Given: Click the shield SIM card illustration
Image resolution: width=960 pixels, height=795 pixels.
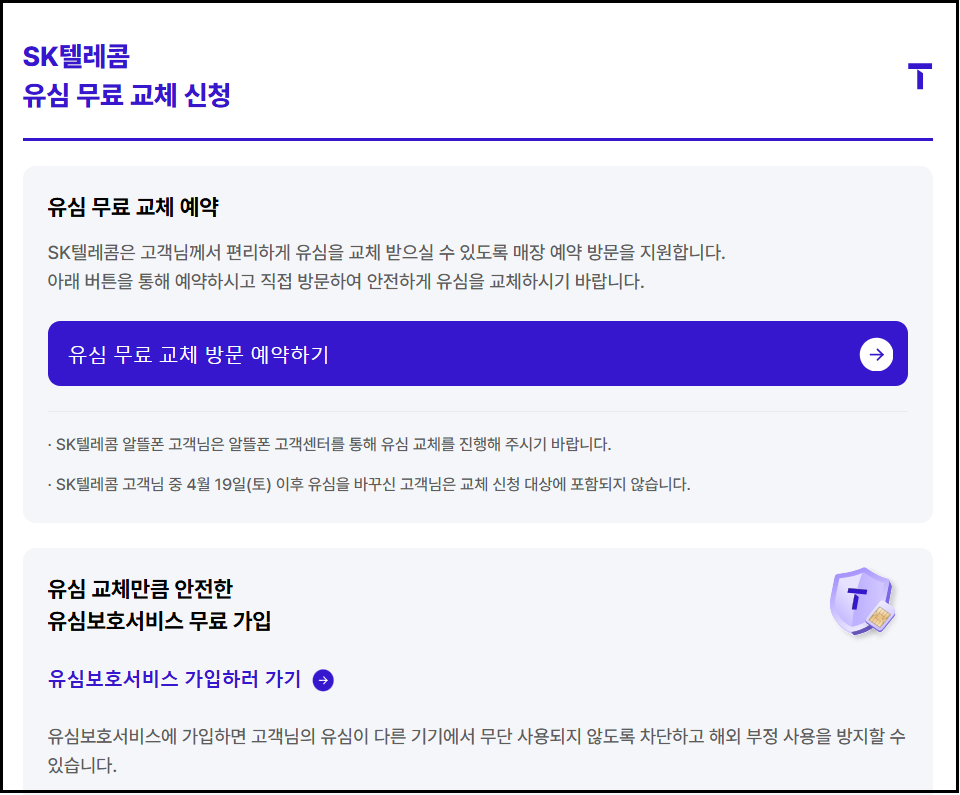Looking at the screenshot, I should 862,601.
